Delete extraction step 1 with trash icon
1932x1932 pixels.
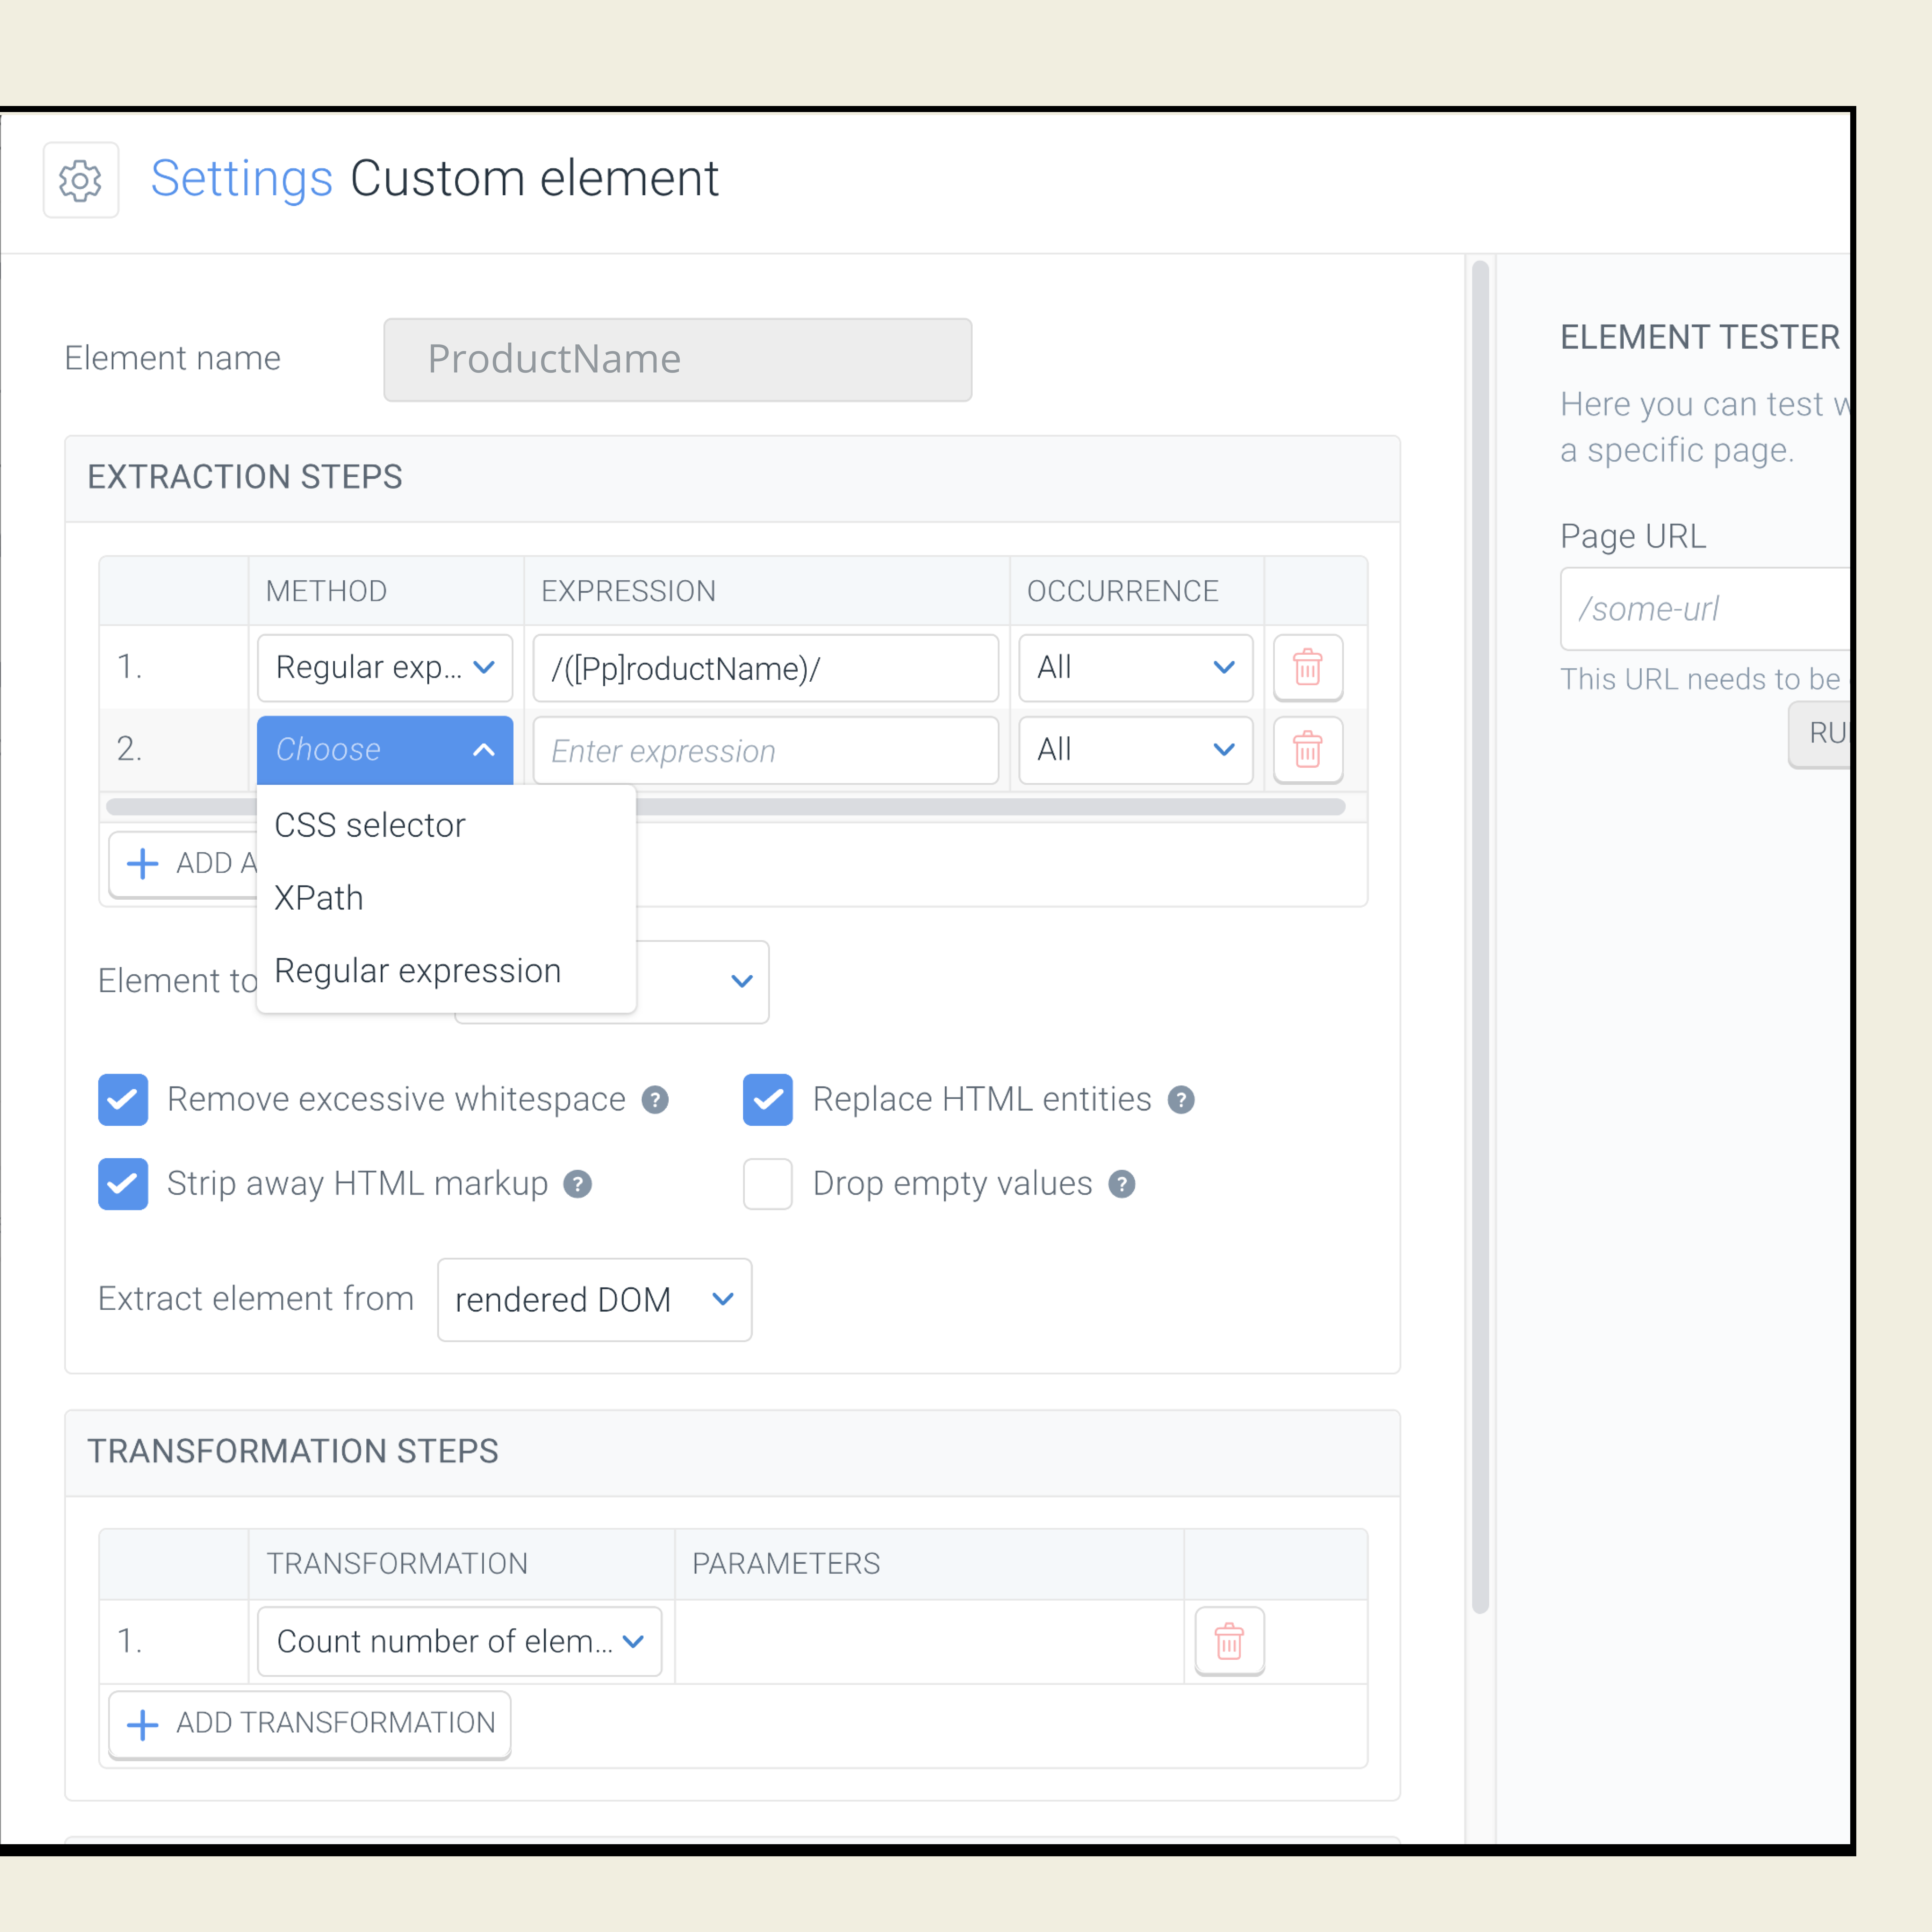[1307, 667]
